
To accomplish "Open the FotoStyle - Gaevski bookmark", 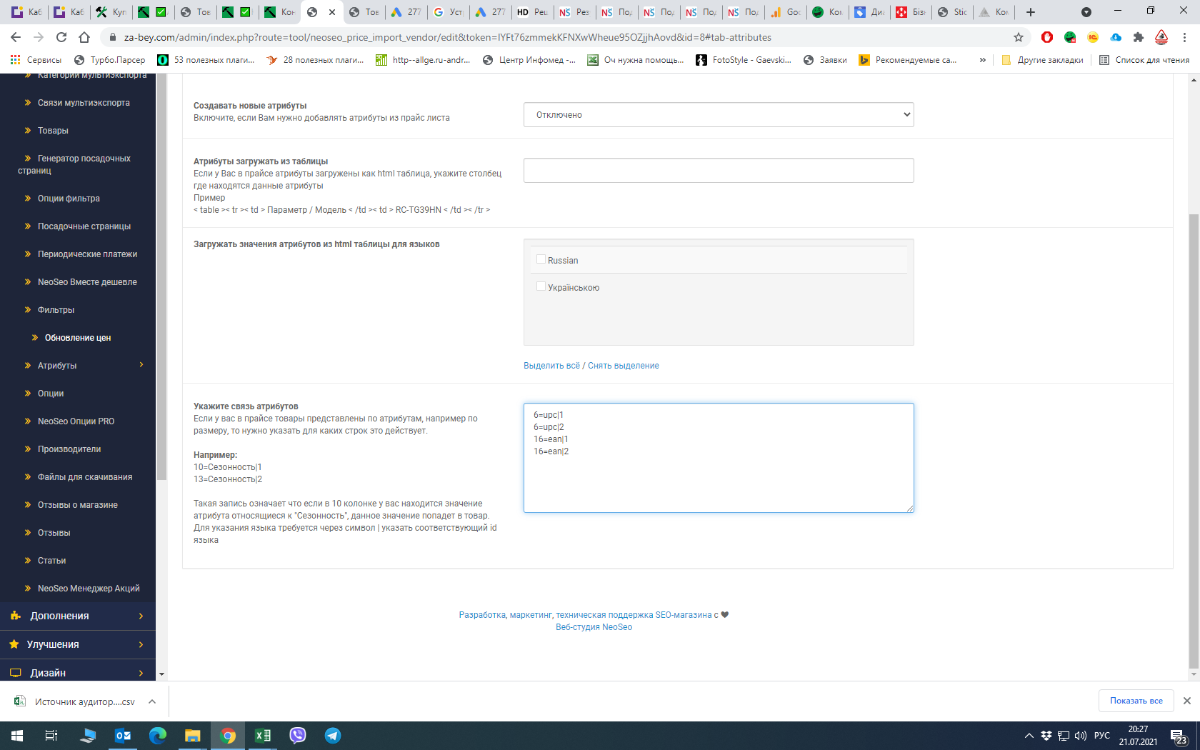I will click(x=744, y=60).
